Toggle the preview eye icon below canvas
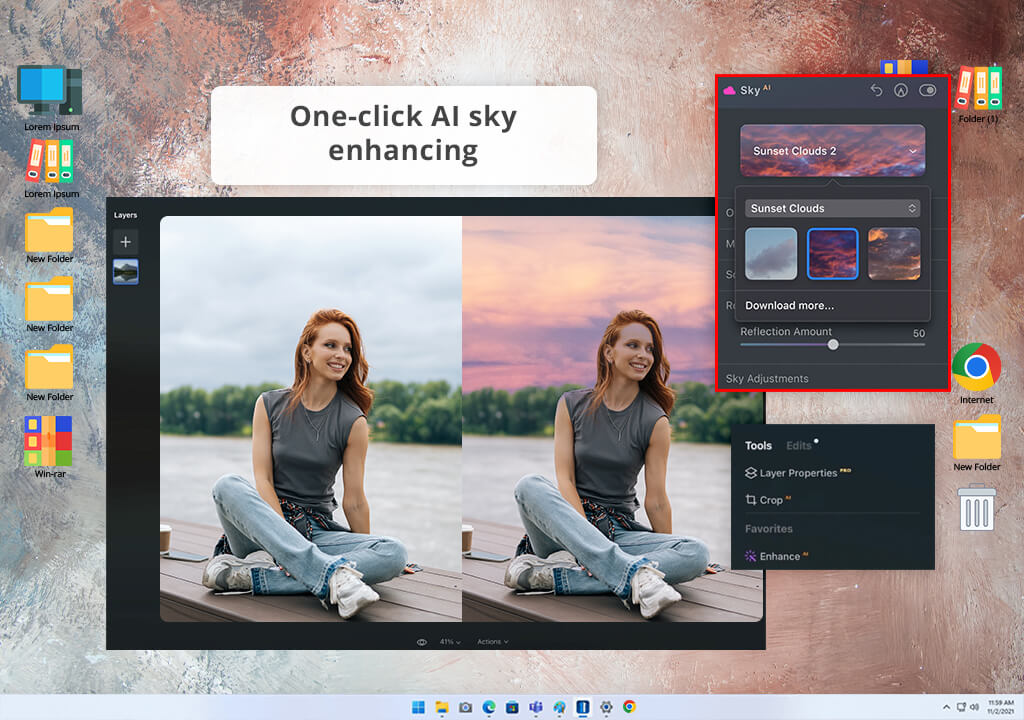1024x720 pixels. [422, 642]
